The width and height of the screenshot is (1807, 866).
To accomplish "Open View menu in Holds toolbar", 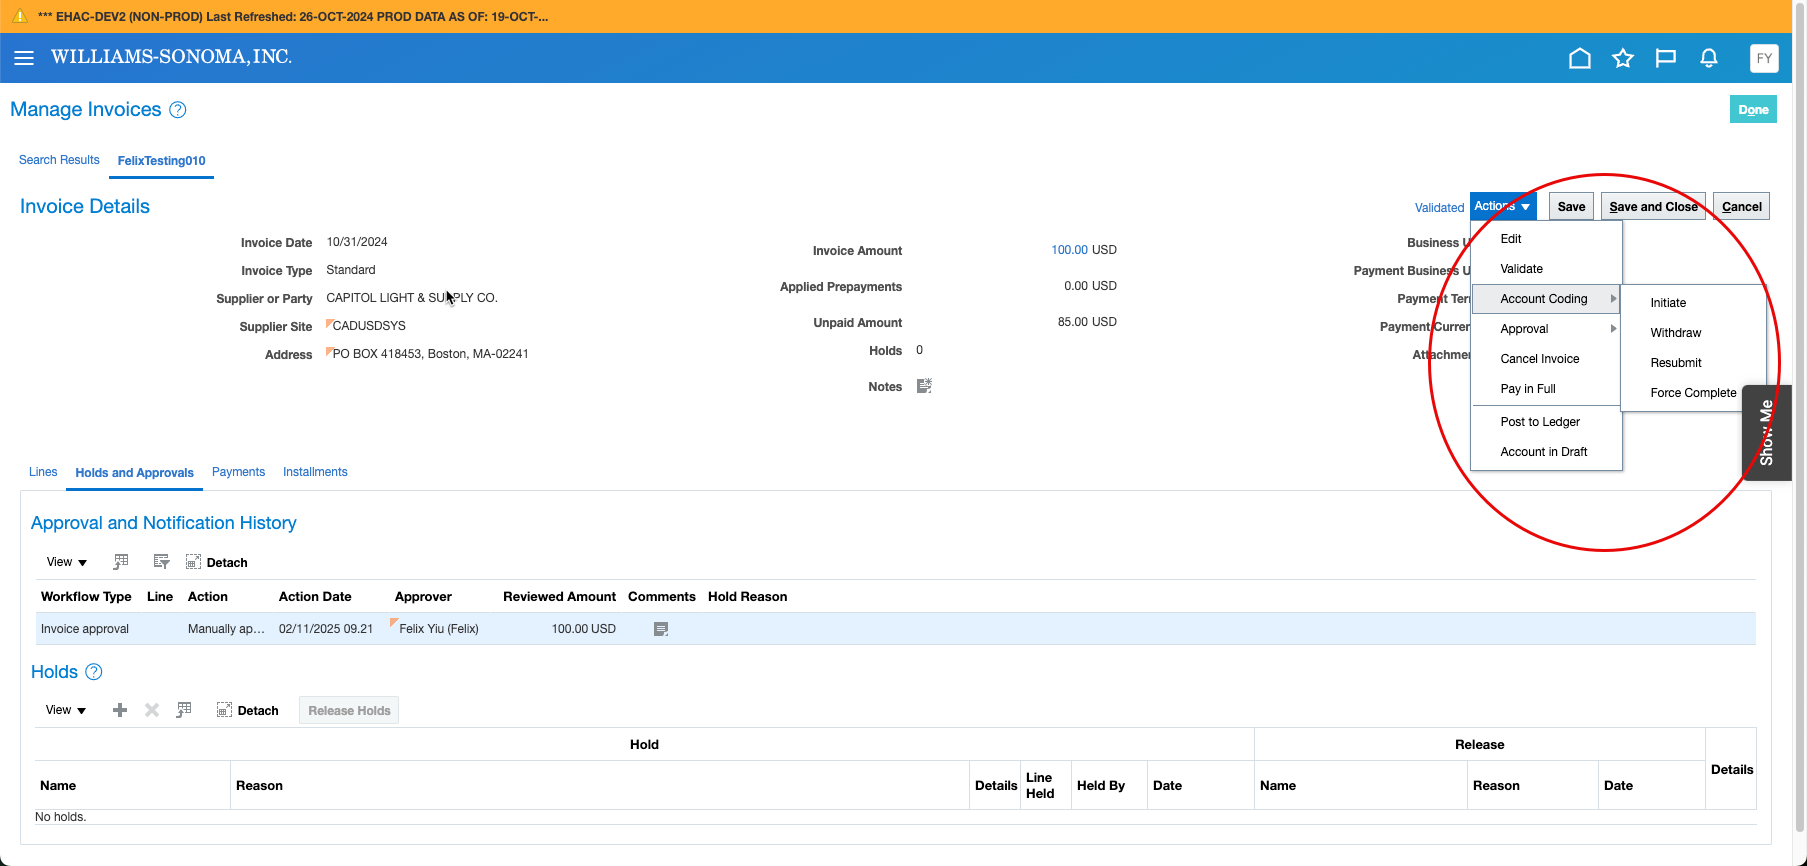I will (x=66, y=710).
